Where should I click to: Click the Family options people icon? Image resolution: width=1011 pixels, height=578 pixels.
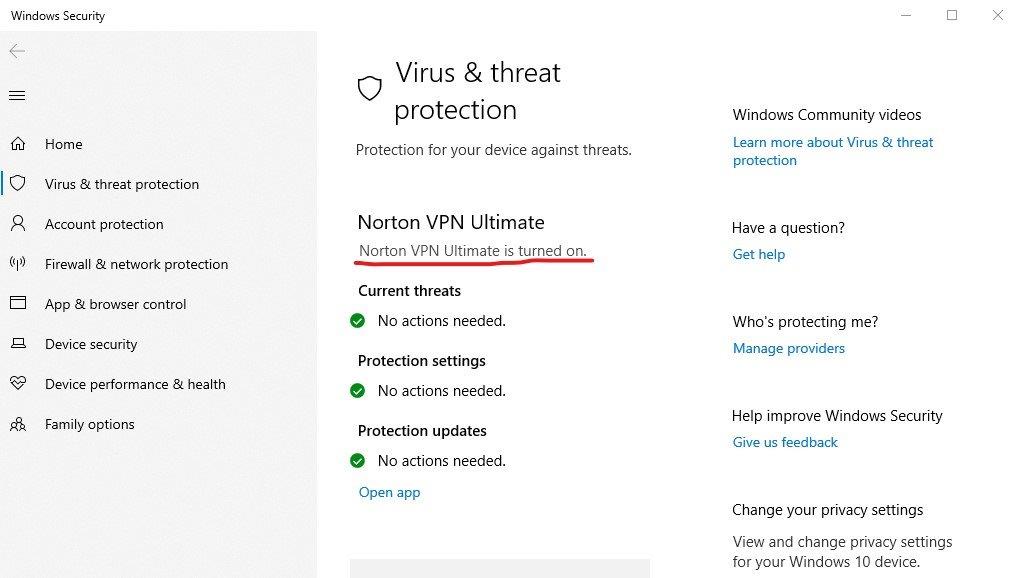18,424
